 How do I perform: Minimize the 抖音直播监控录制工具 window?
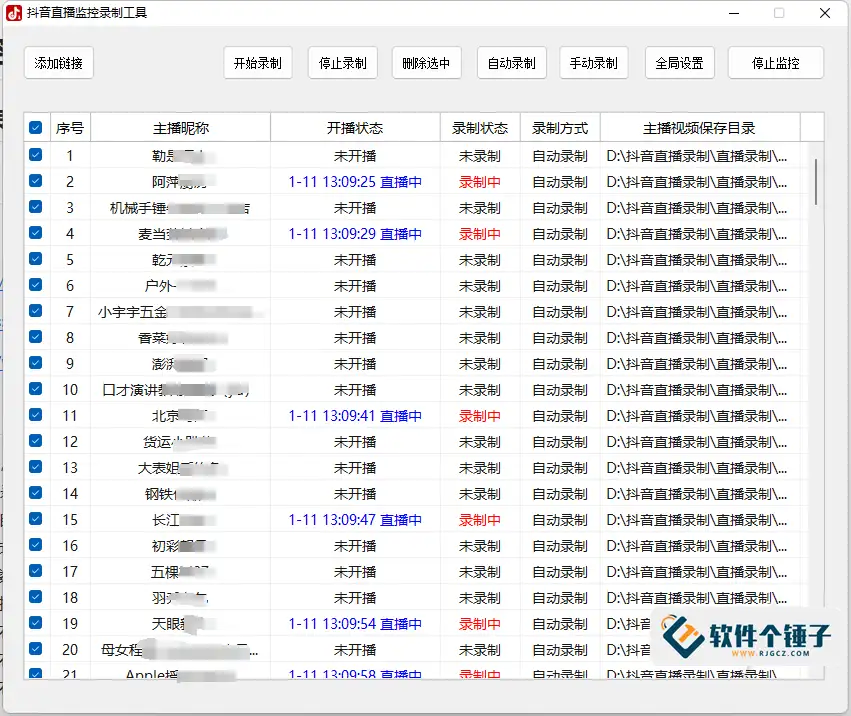[x=734, y=13]
